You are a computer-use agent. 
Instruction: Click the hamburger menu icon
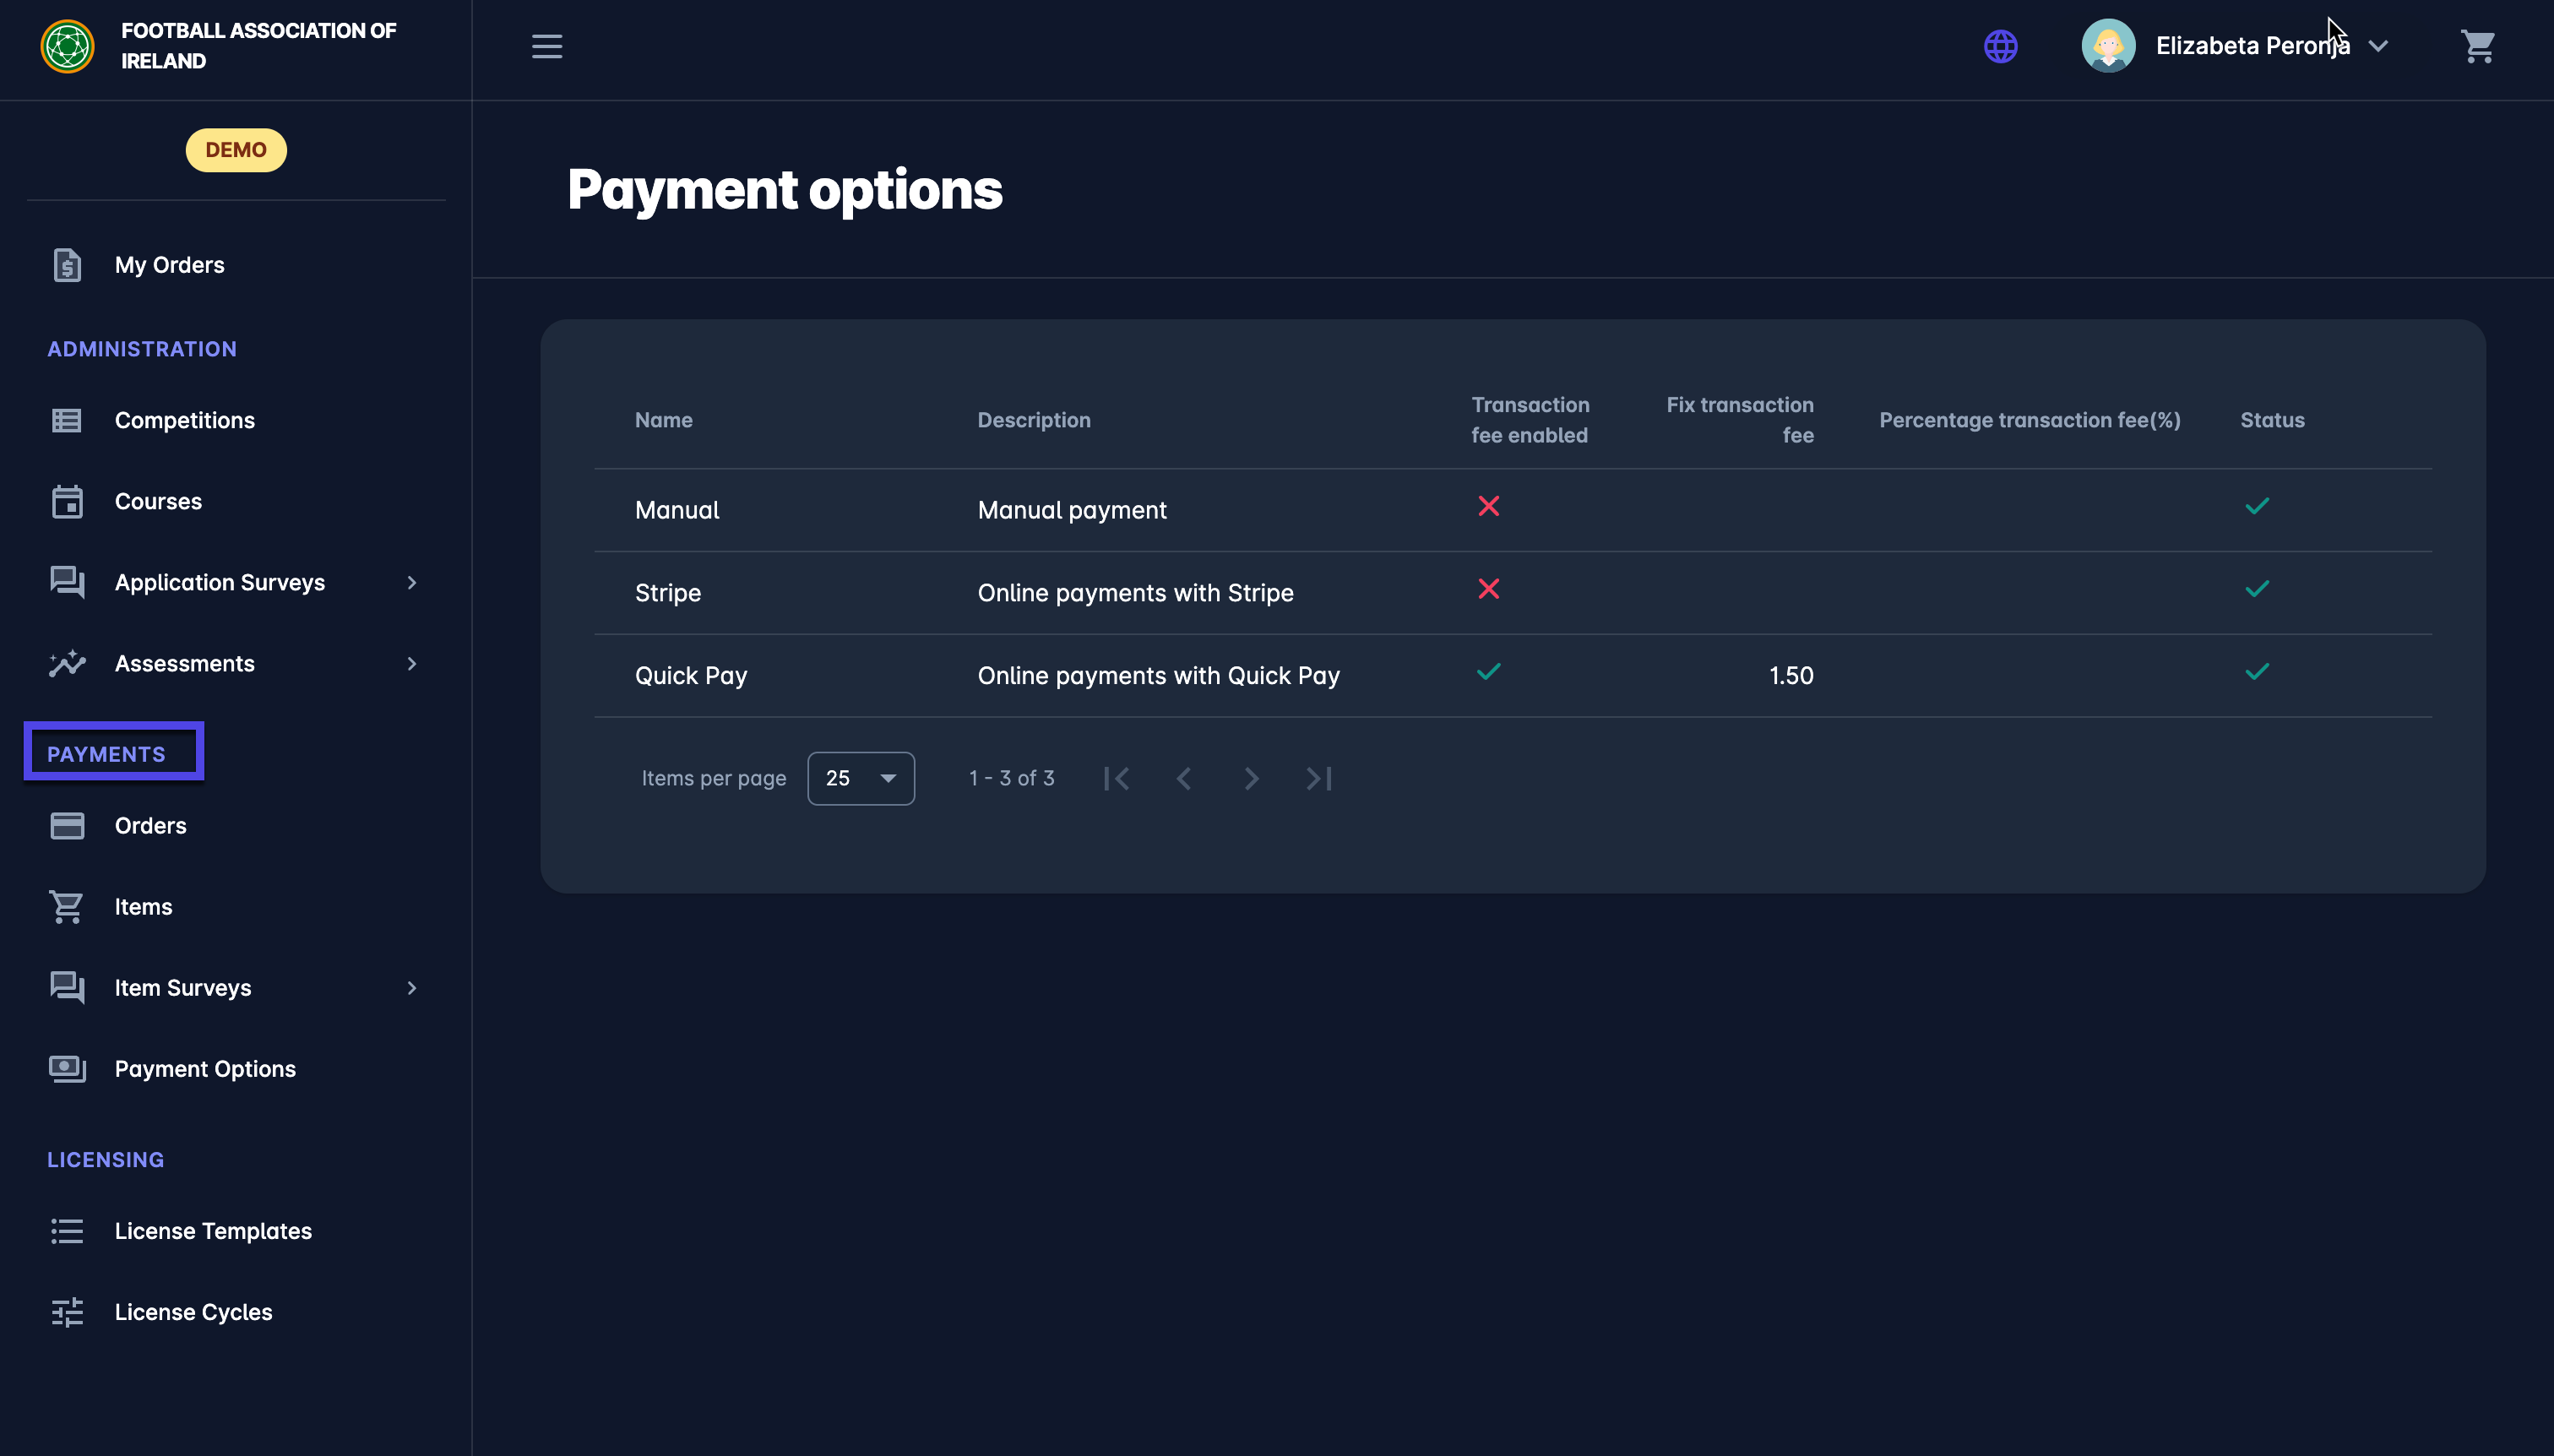(546, 46)
